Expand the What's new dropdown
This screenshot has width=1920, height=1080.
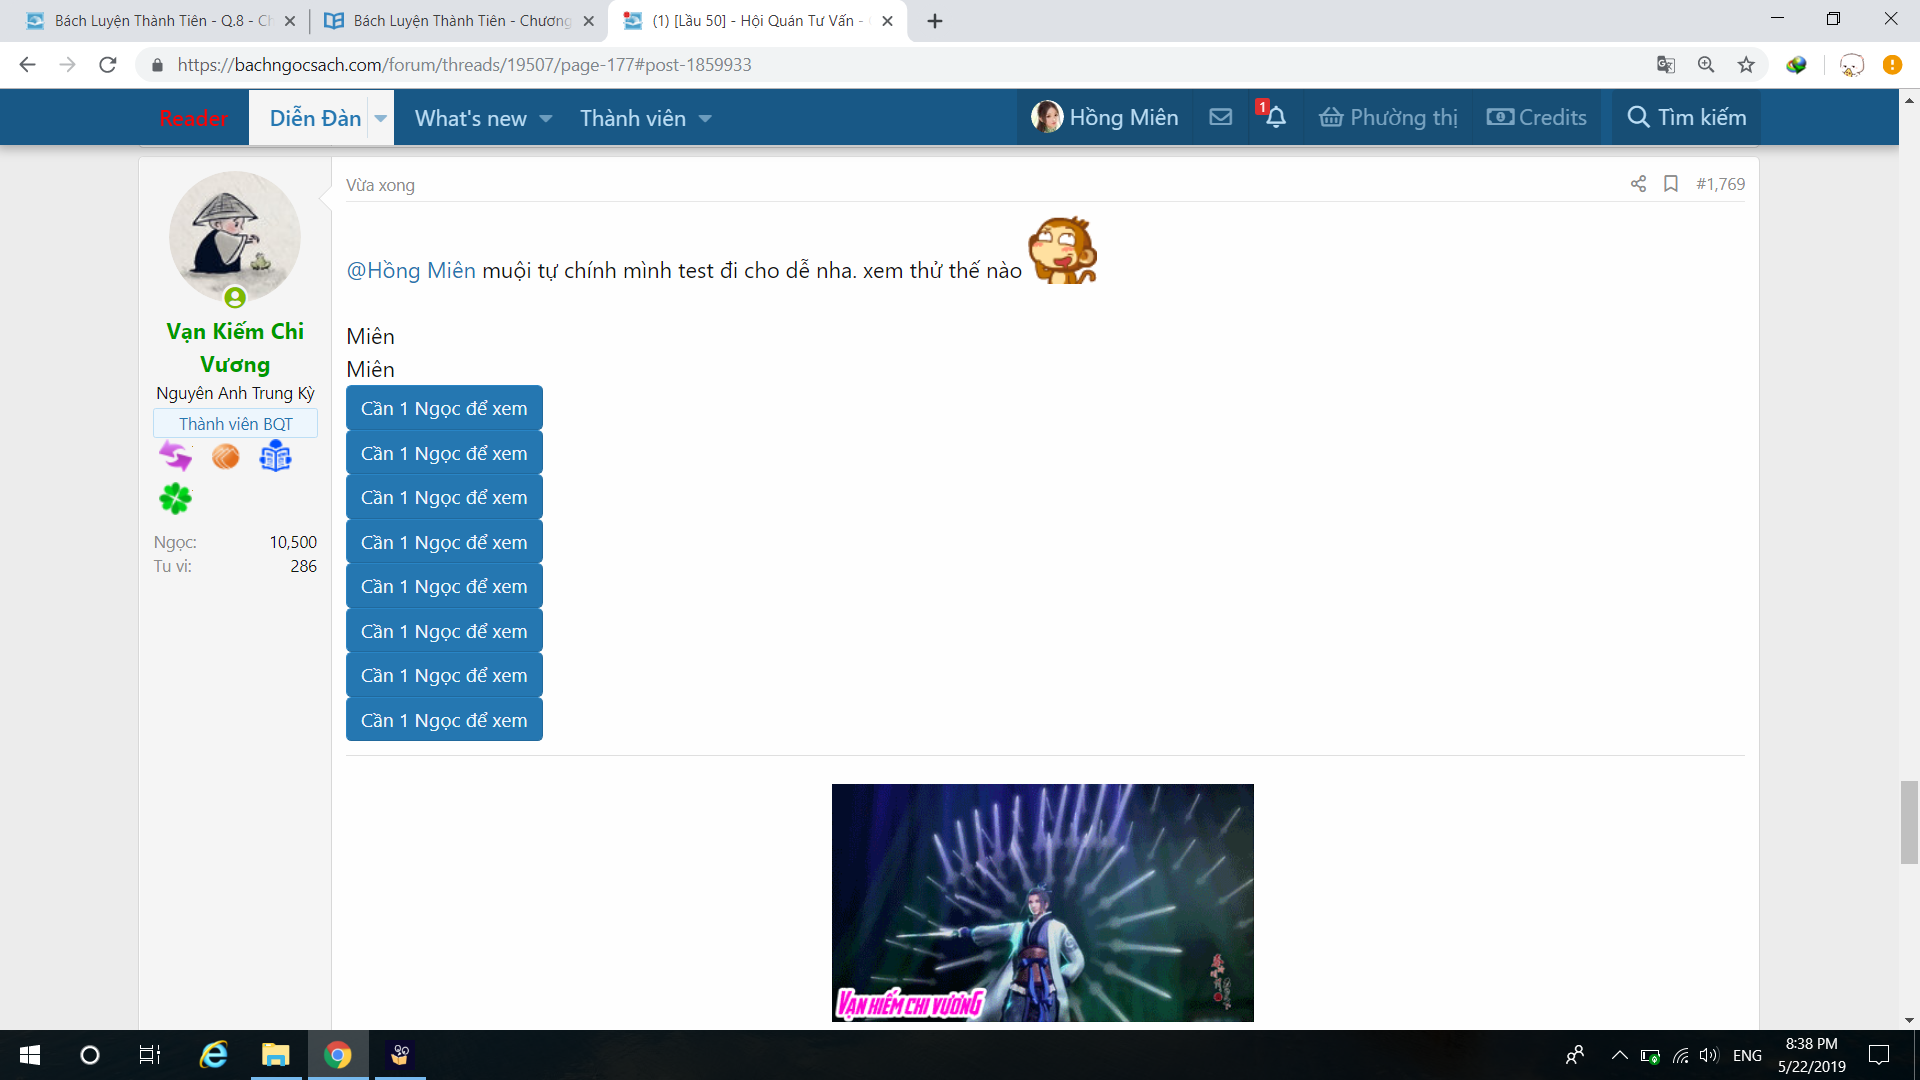coord(546,118)
